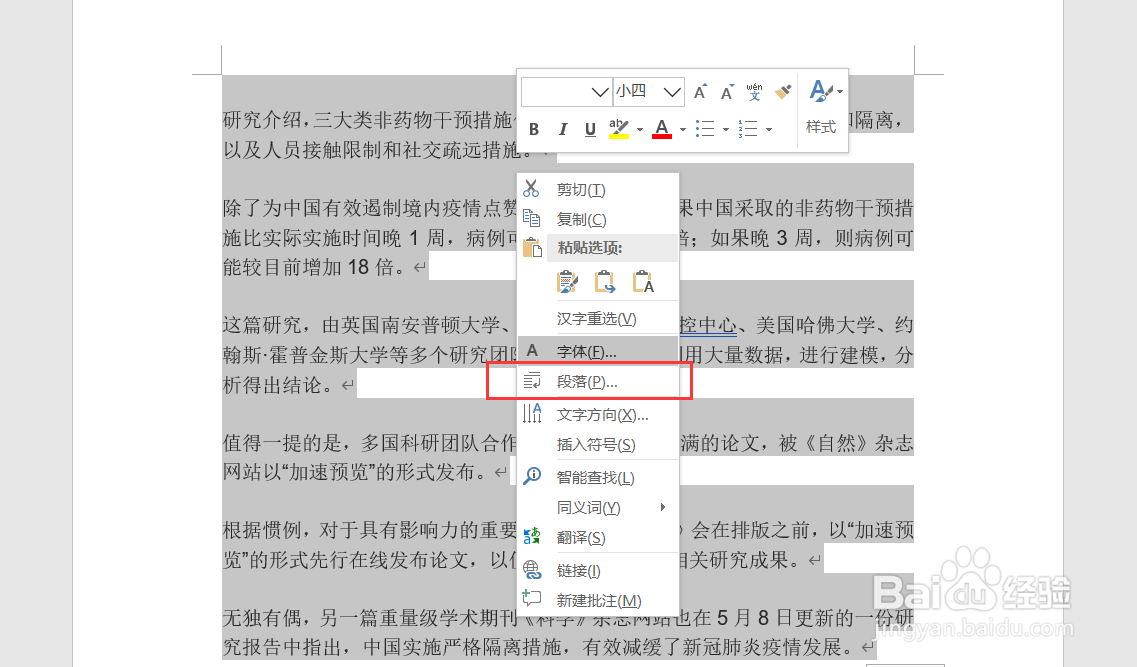Click the Increase Font Size icon

700,91
